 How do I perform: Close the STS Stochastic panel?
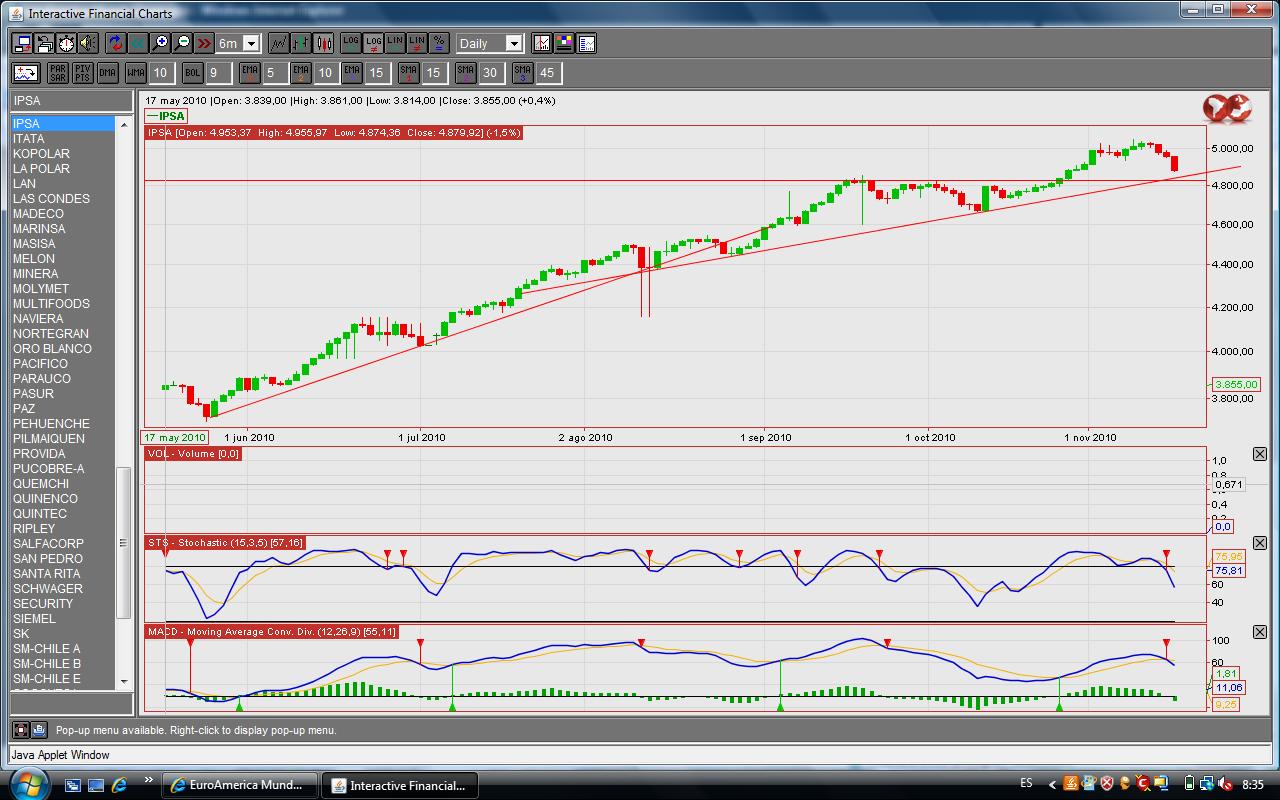1259,543
